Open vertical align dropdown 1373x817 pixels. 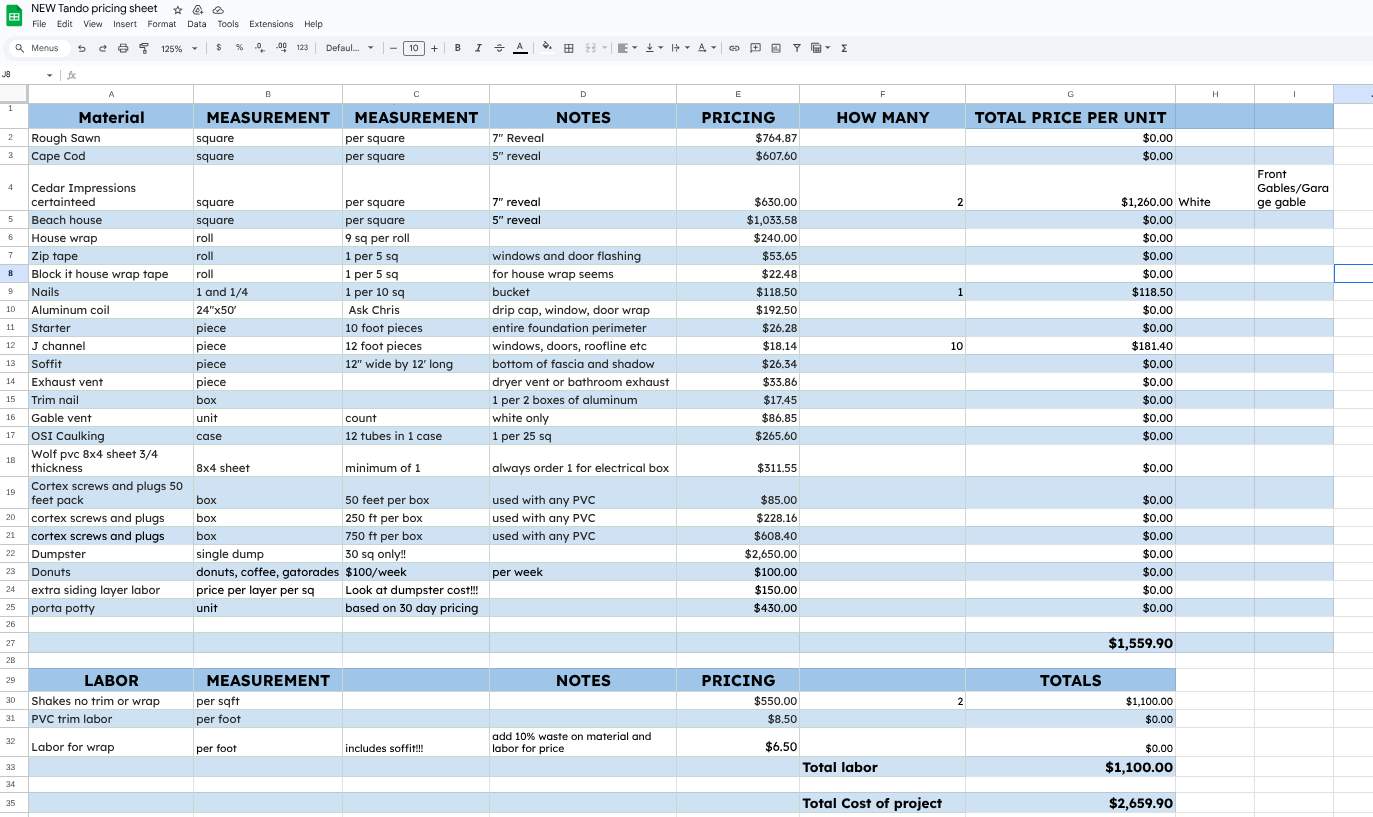pyautogui.click(x=654, y=48)
